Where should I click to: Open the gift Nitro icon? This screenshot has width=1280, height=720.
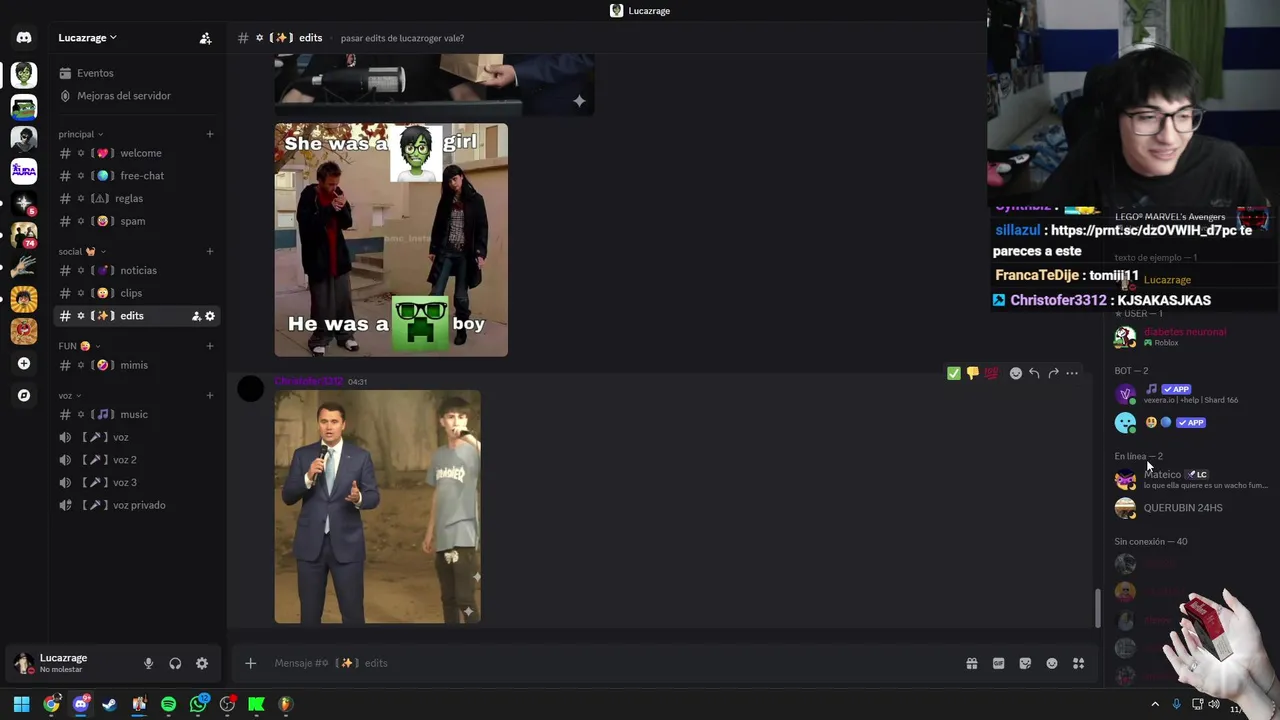point(971,663)
